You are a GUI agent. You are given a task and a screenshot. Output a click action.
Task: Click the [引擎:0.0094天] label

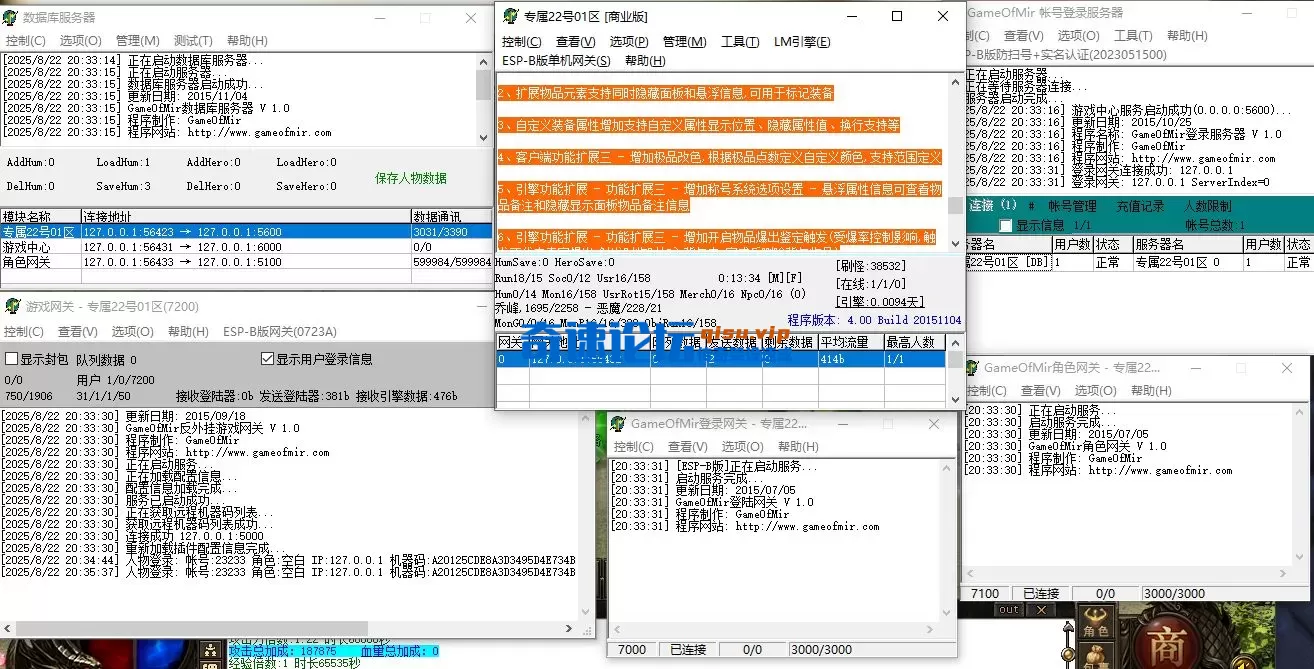pos(879,301)
